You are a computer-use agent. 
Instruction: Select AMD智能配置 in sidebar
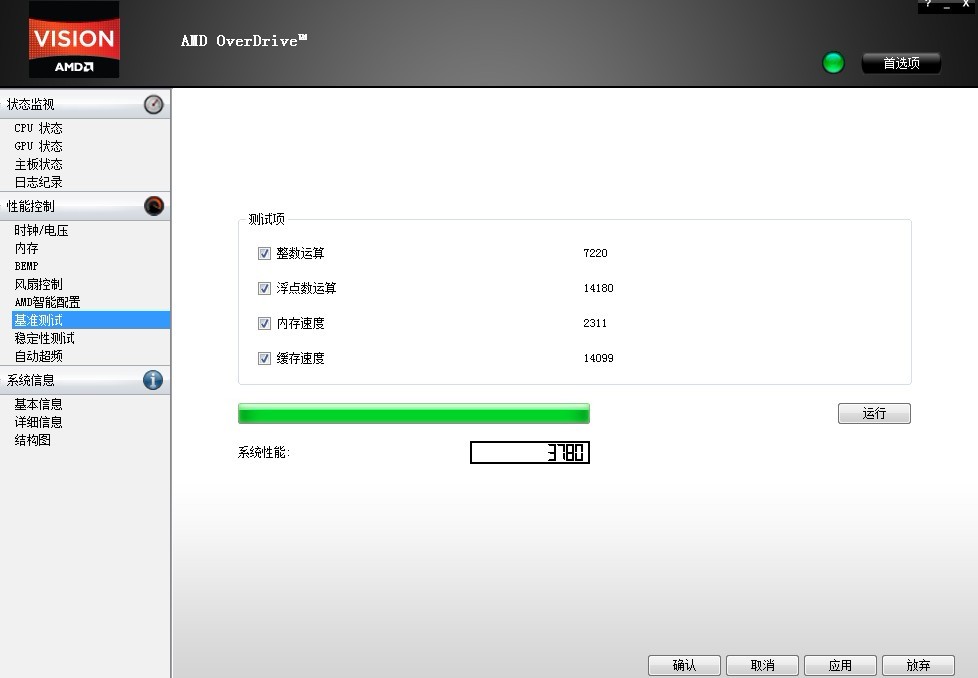point(47,303)
